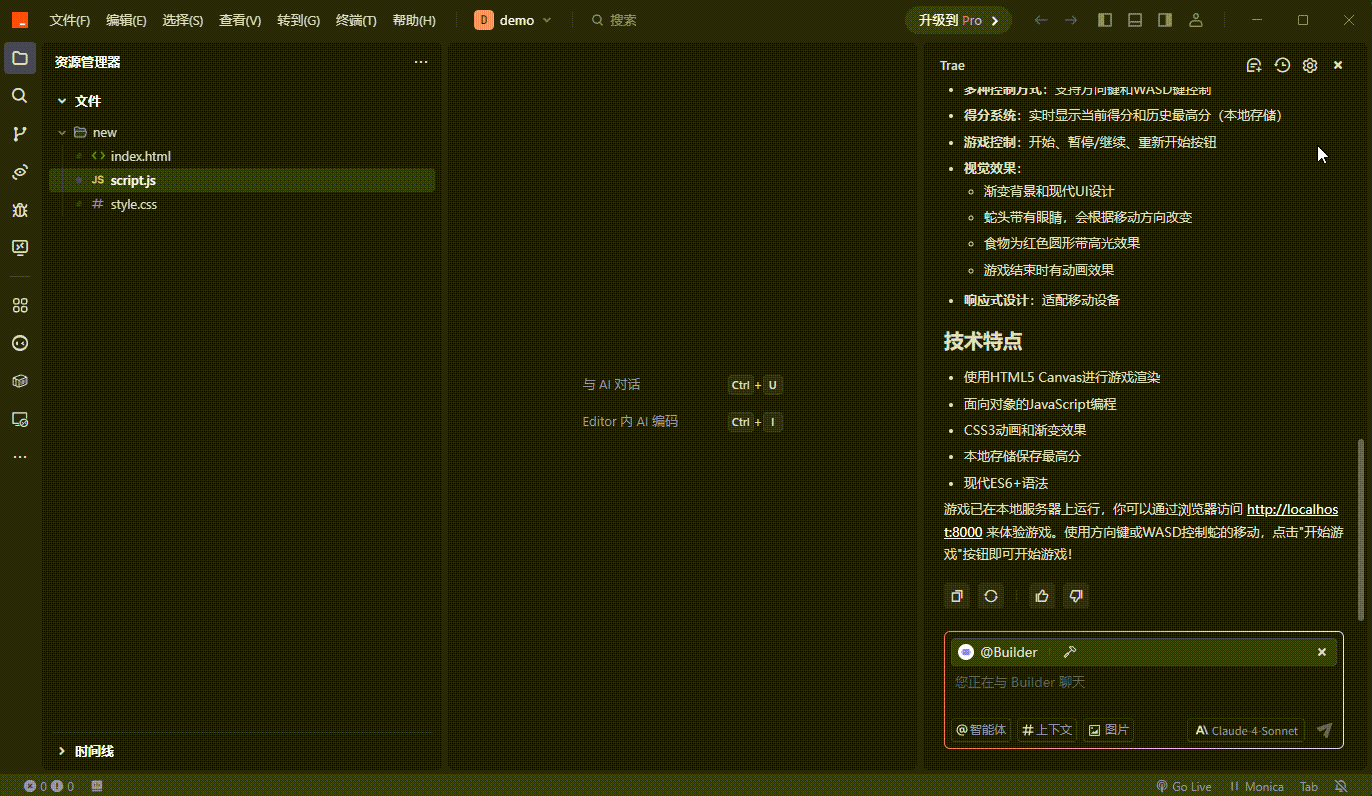1372x796 pixels.
Task: Click problems error count in status bar
Action: click(x=49, y=787)
